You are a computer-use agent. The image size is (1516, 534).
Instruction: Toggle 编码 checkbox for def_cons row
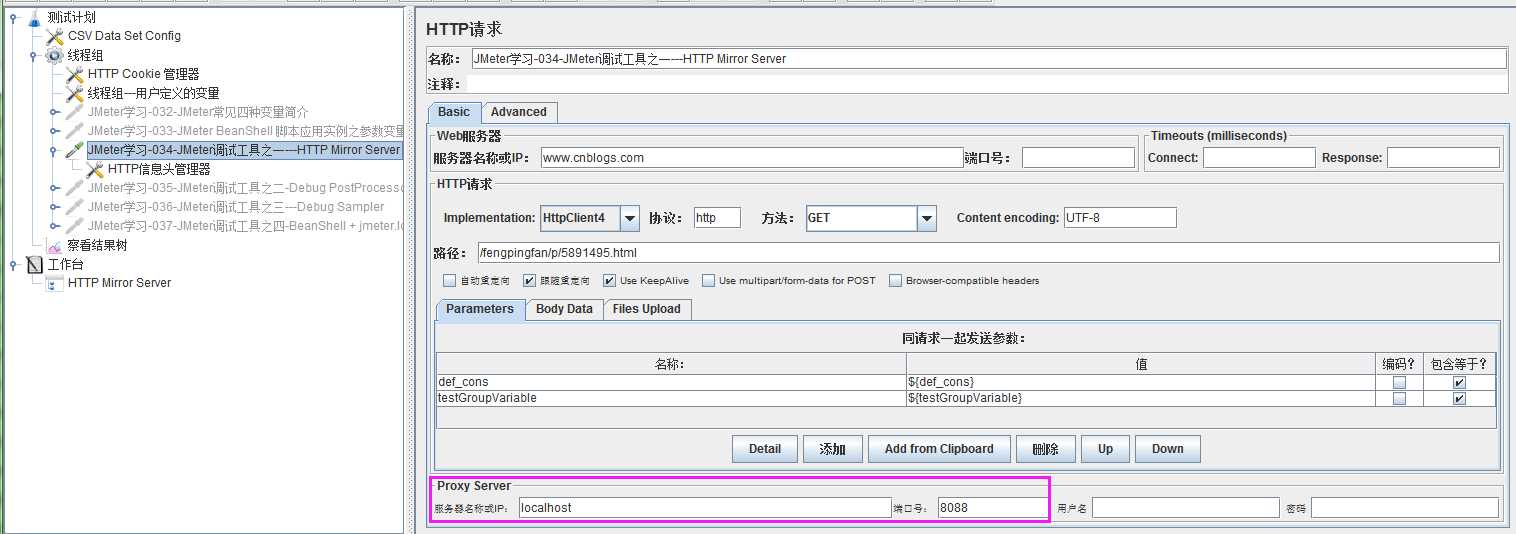[x=1399, y=382]
